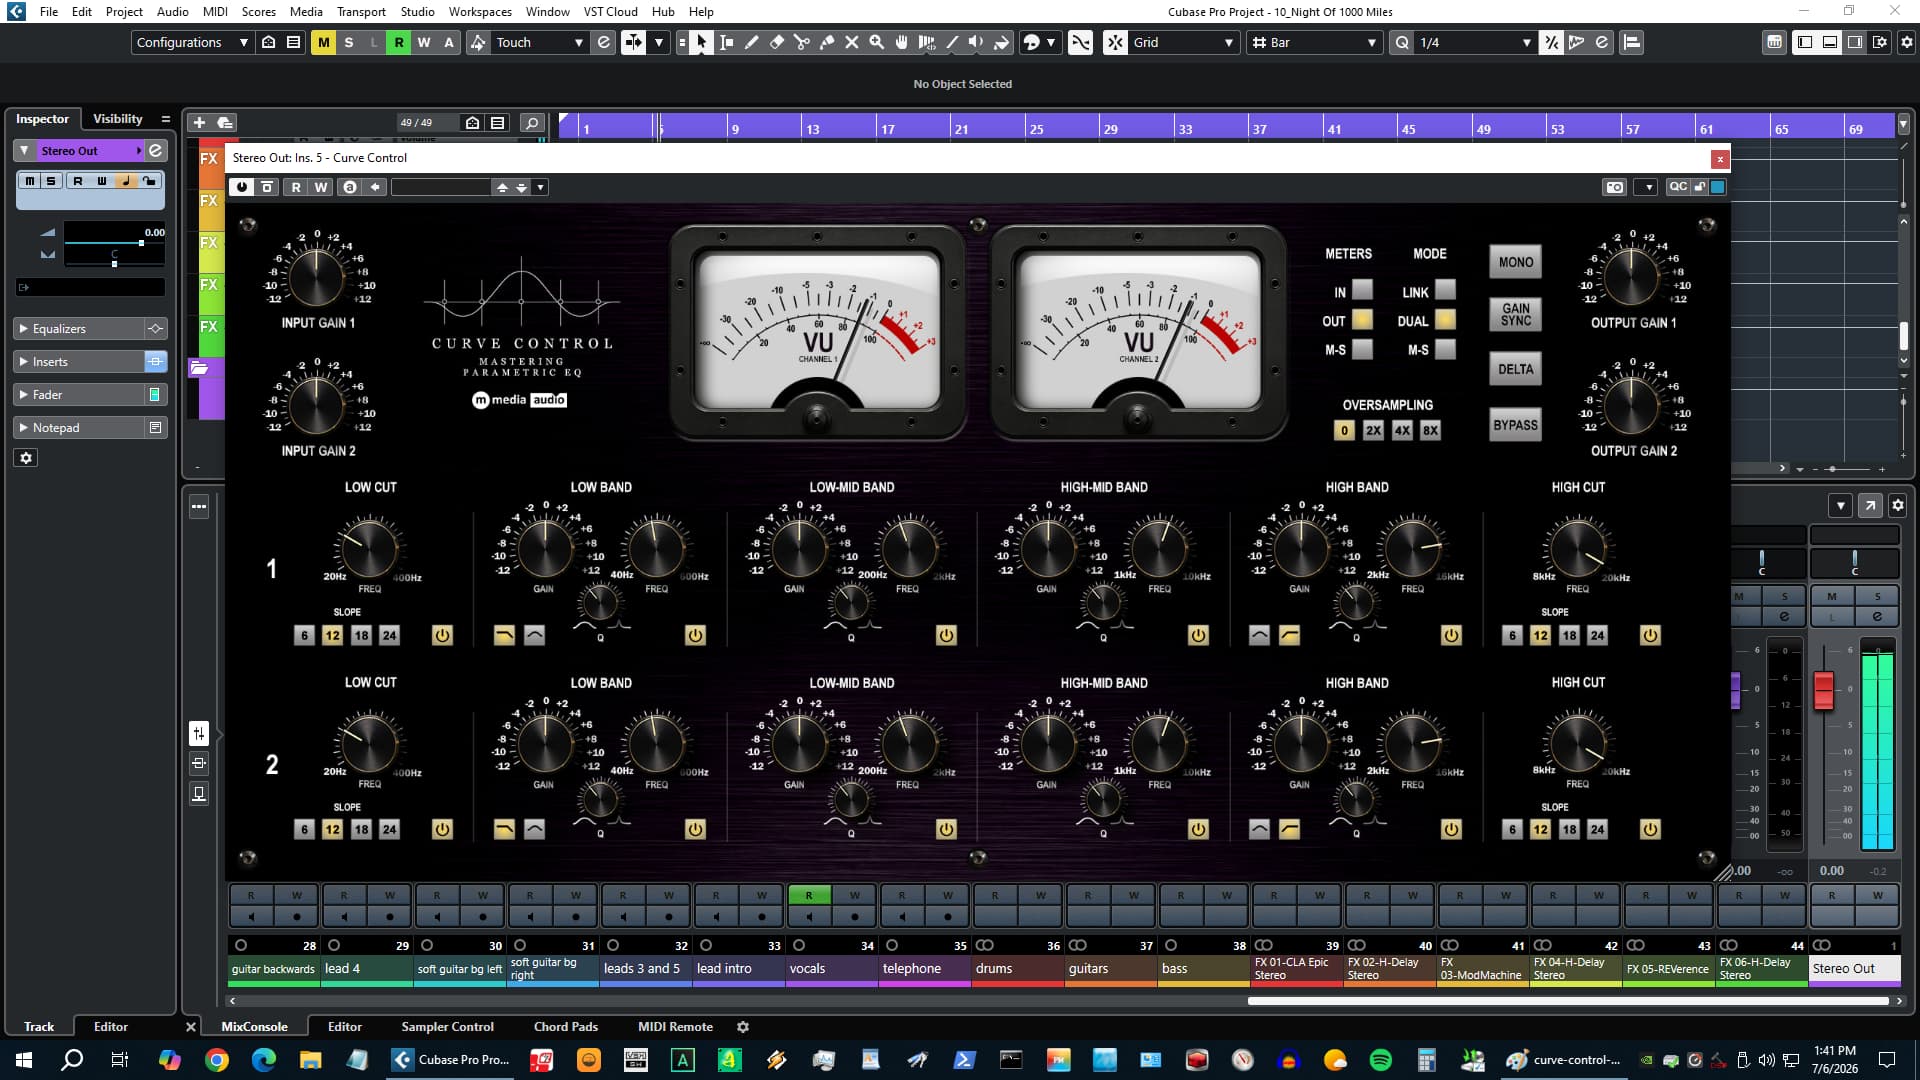Expand the Notepad inspector section

pyautogui.click(x=80, y=427)
